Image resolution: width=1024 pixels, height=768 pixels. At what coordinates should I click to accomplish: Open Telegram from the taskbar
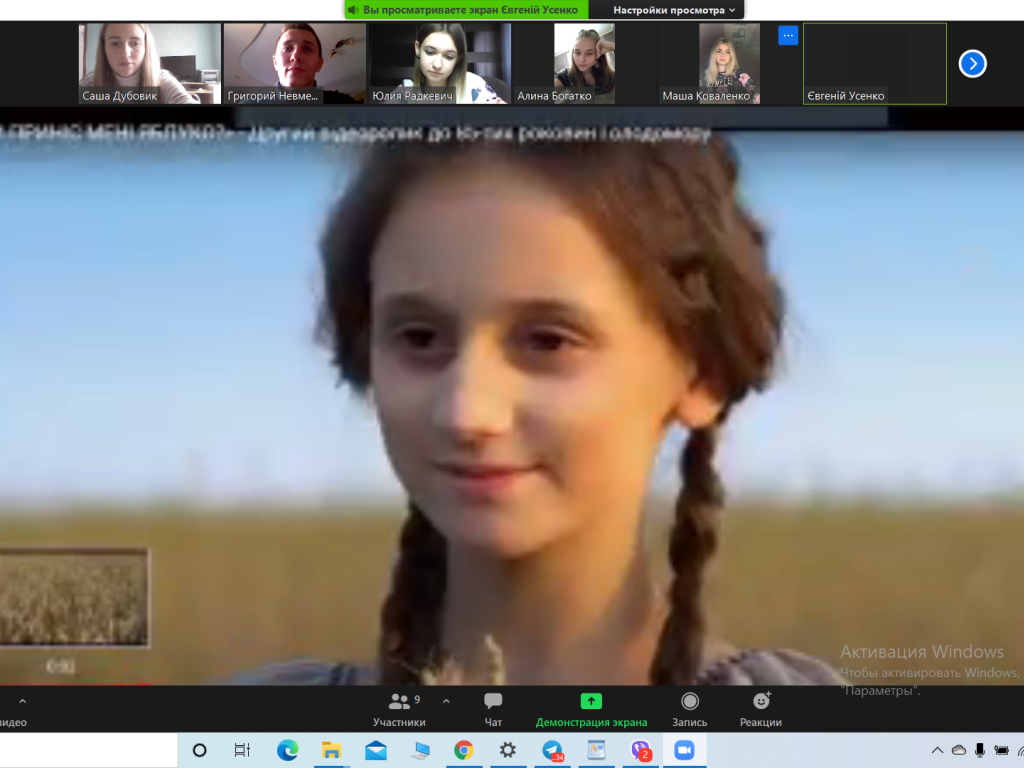click(x=552, y=750)
